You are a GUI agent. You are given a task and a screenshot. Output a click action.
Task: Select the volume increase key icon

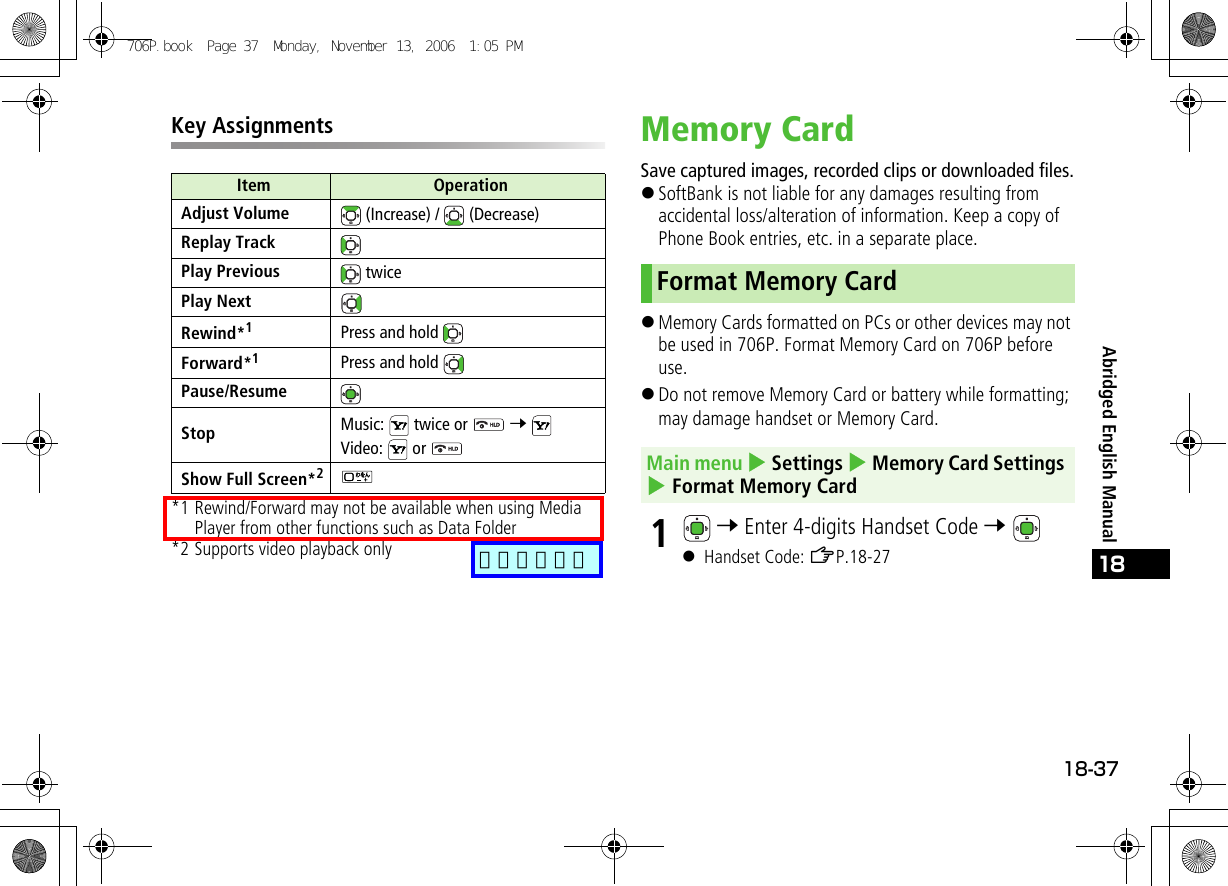click(x=349, y=215)
